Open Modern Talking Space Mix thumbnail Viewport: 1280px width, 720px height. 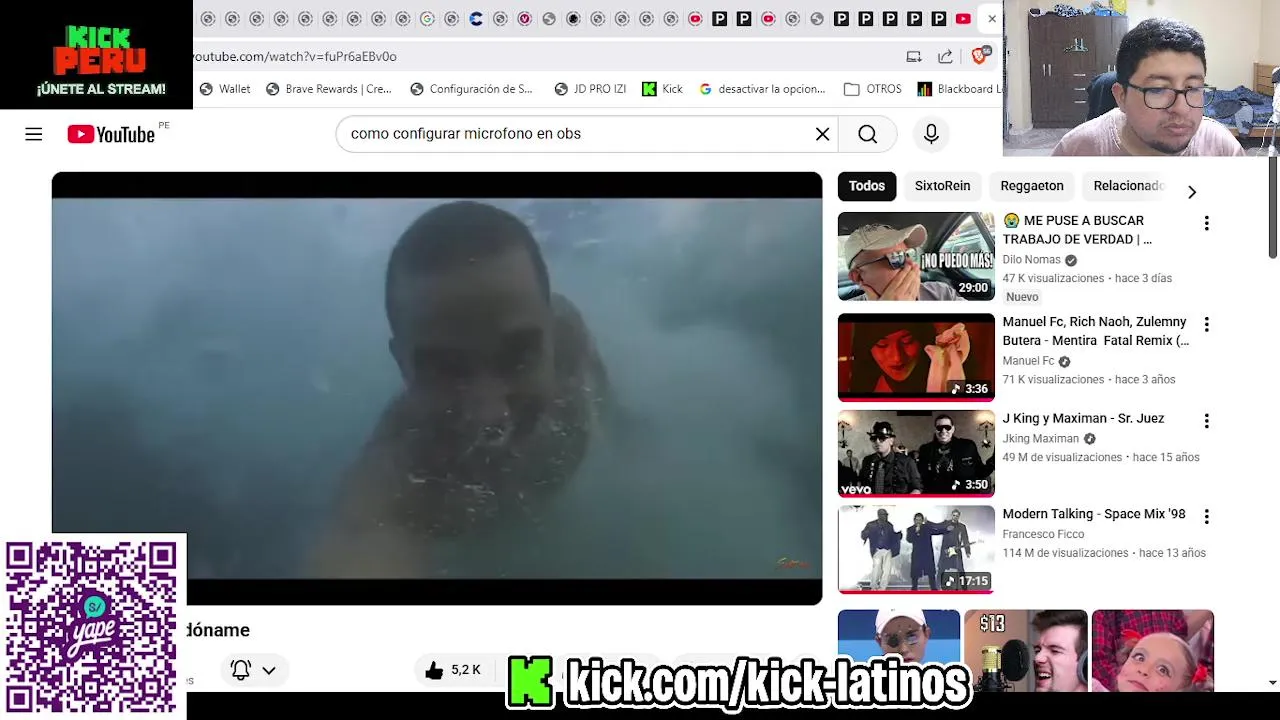pyautogui.click(x=916, y=549)
